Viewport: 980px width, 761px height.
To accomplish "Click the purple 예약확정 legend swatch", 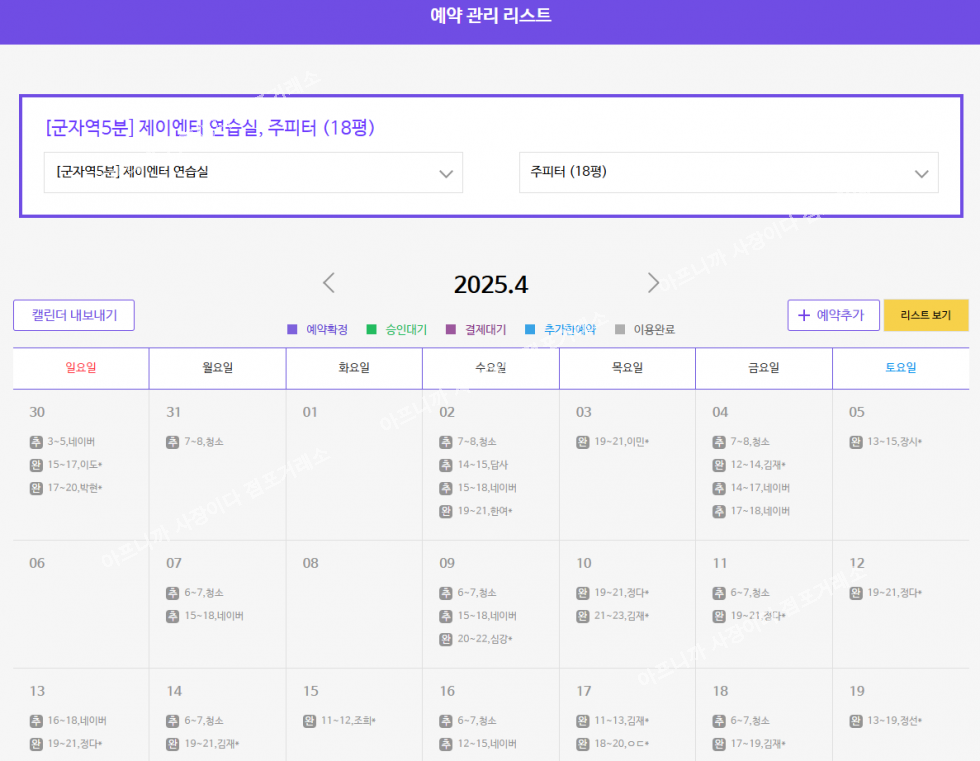I will tap(292, 329).
